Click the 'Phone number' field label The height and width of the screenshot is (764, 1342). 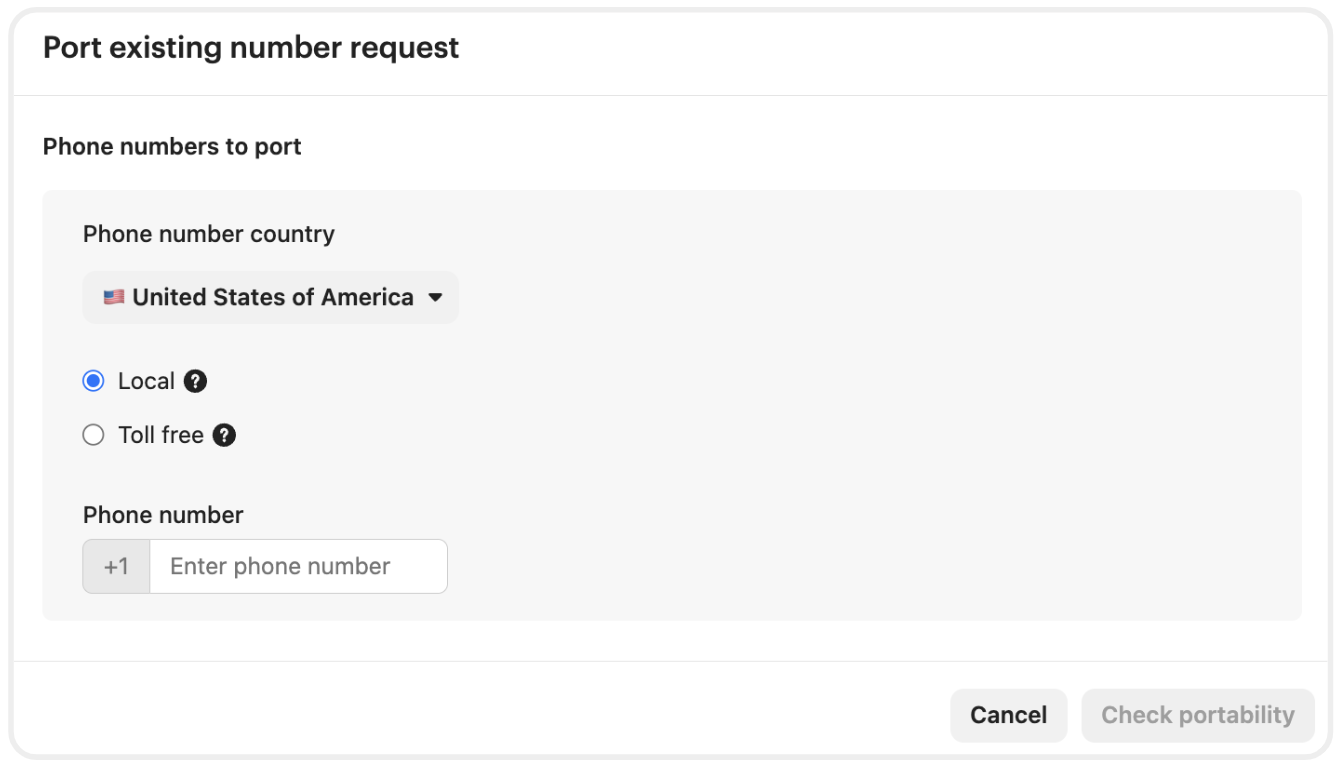(163, 515)
